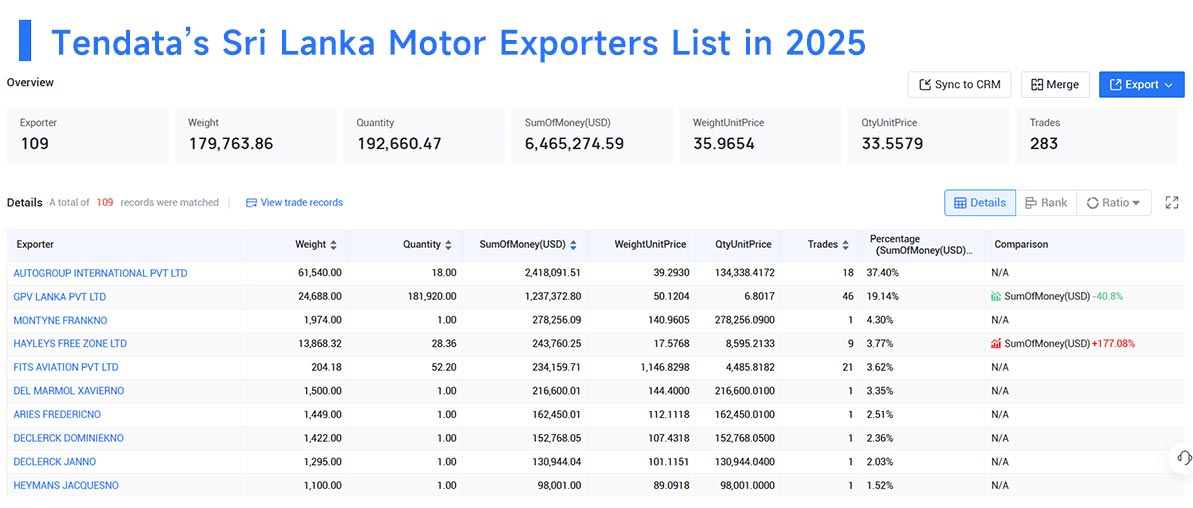Click red chart icon in HAYLEYS comparison
The height and width of the screenshot is (508, 1193).
tap(996, 344)
